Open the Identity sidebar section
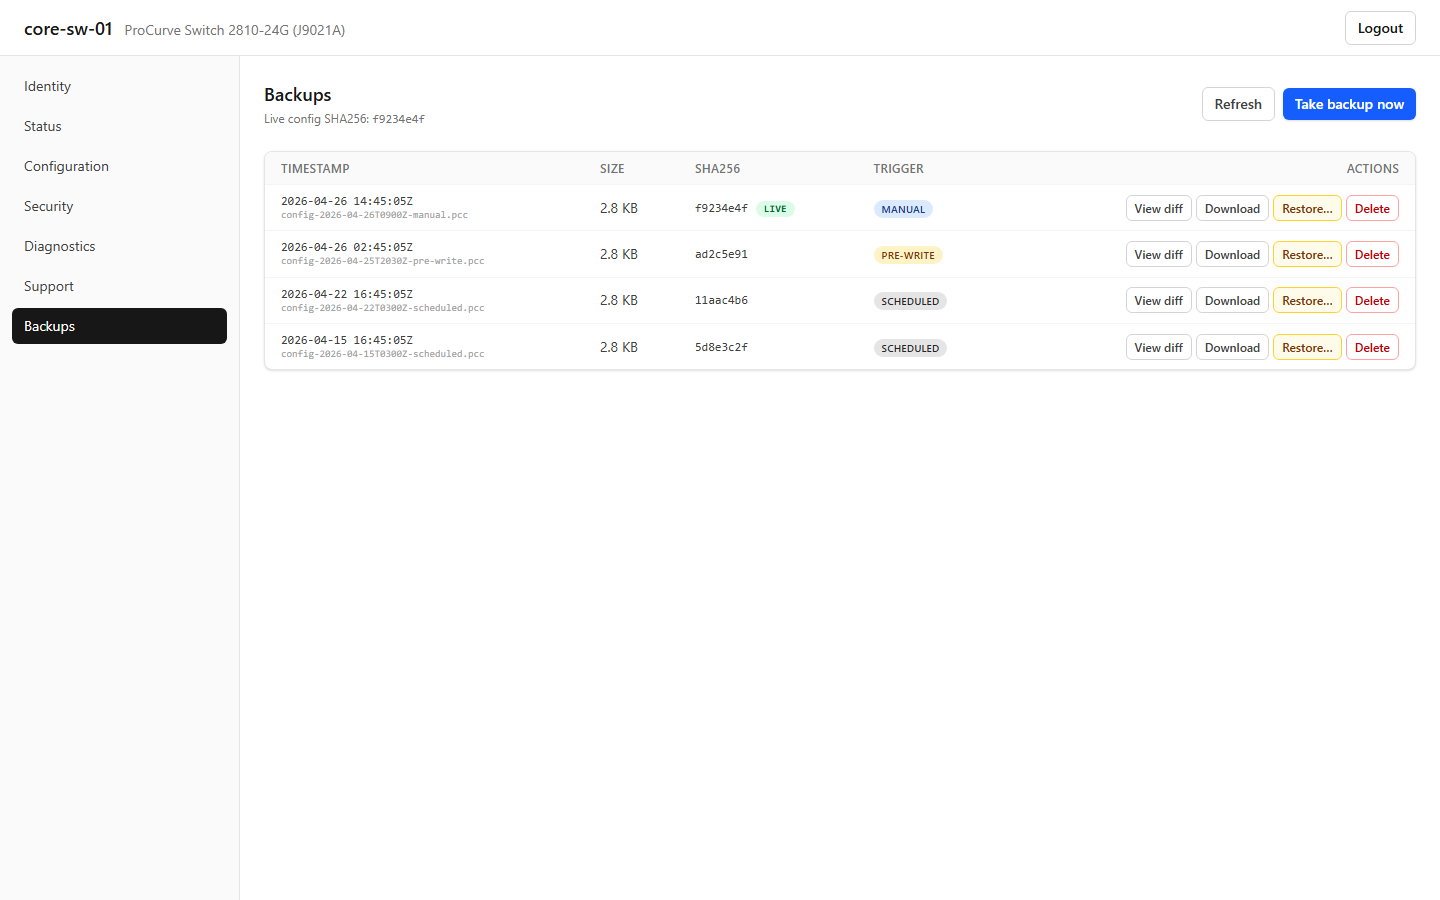The height and width of the screenshot is (900, 1440). 119,86
